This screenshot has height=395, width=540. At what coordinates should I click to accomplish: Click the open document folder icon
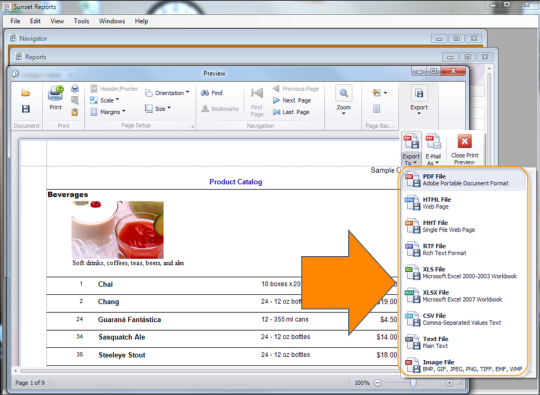coord(25,93)
